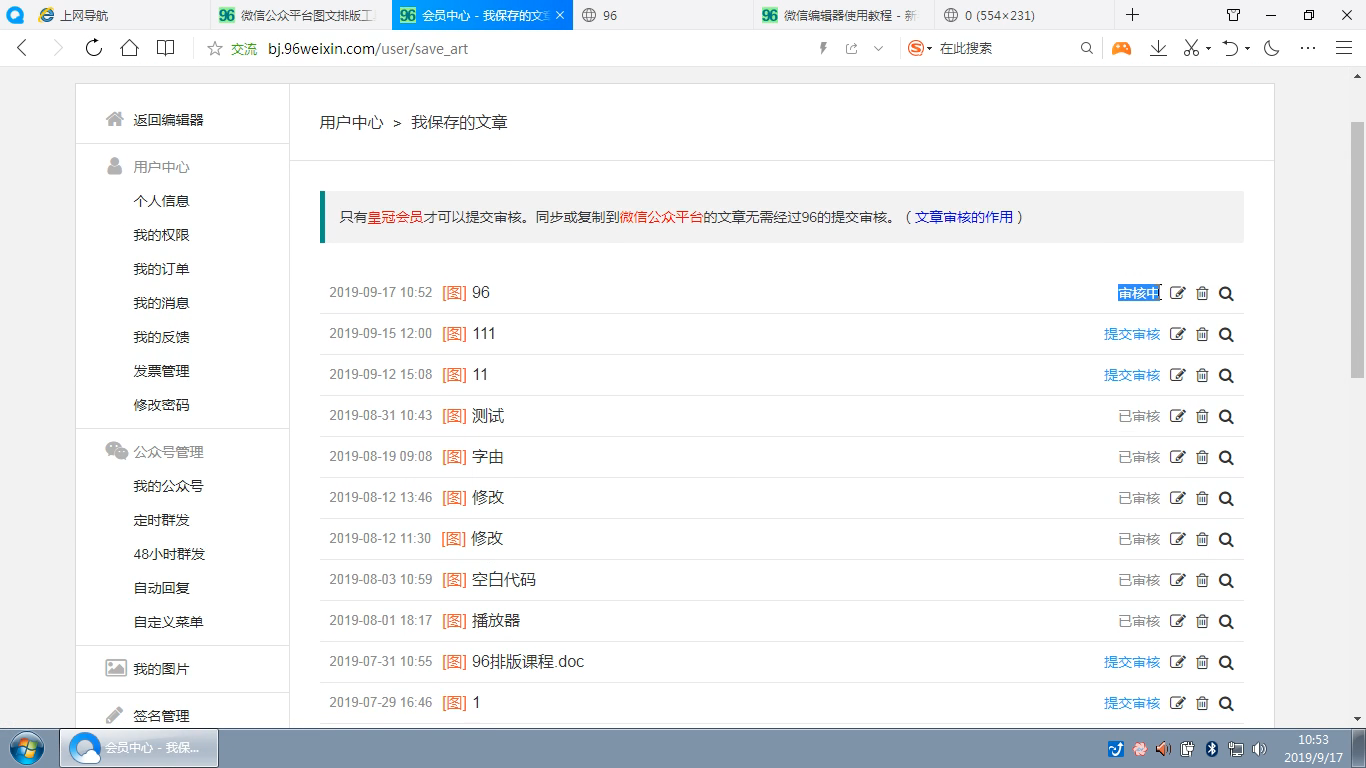This screenshot has height=768, width=1366.
Task: Open 我的订单 in the sidebar
Action: 161,269
